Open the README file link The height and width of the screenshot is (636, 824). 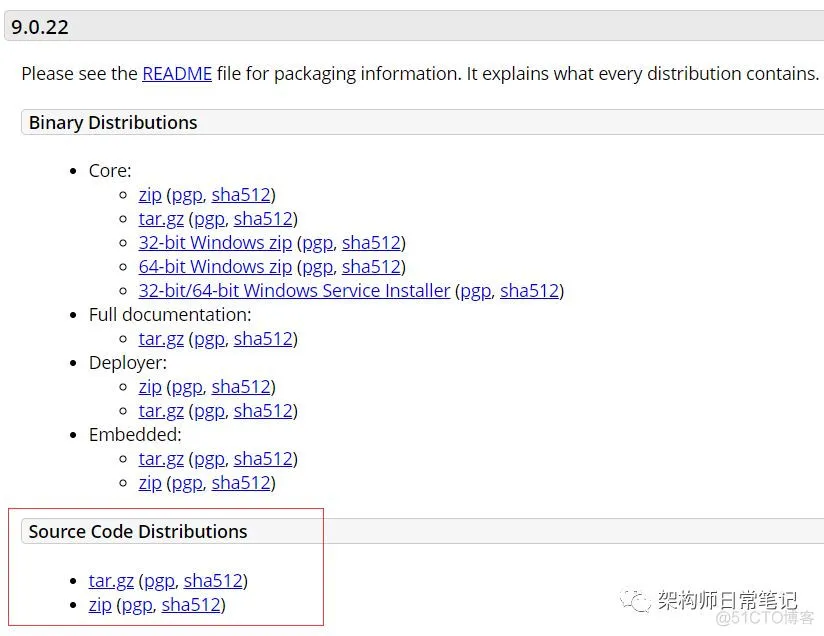tap(176, 73)
